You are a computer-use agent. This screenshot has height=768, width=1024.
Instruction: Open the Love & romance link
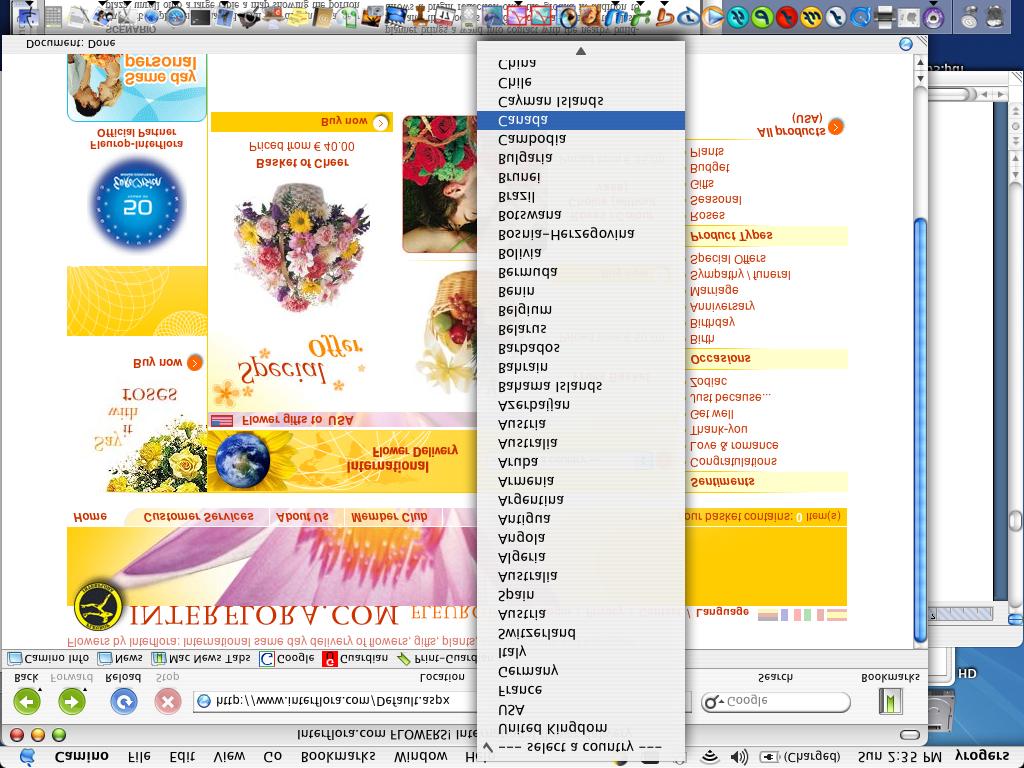pyautogui.click(x=734, y=445)
